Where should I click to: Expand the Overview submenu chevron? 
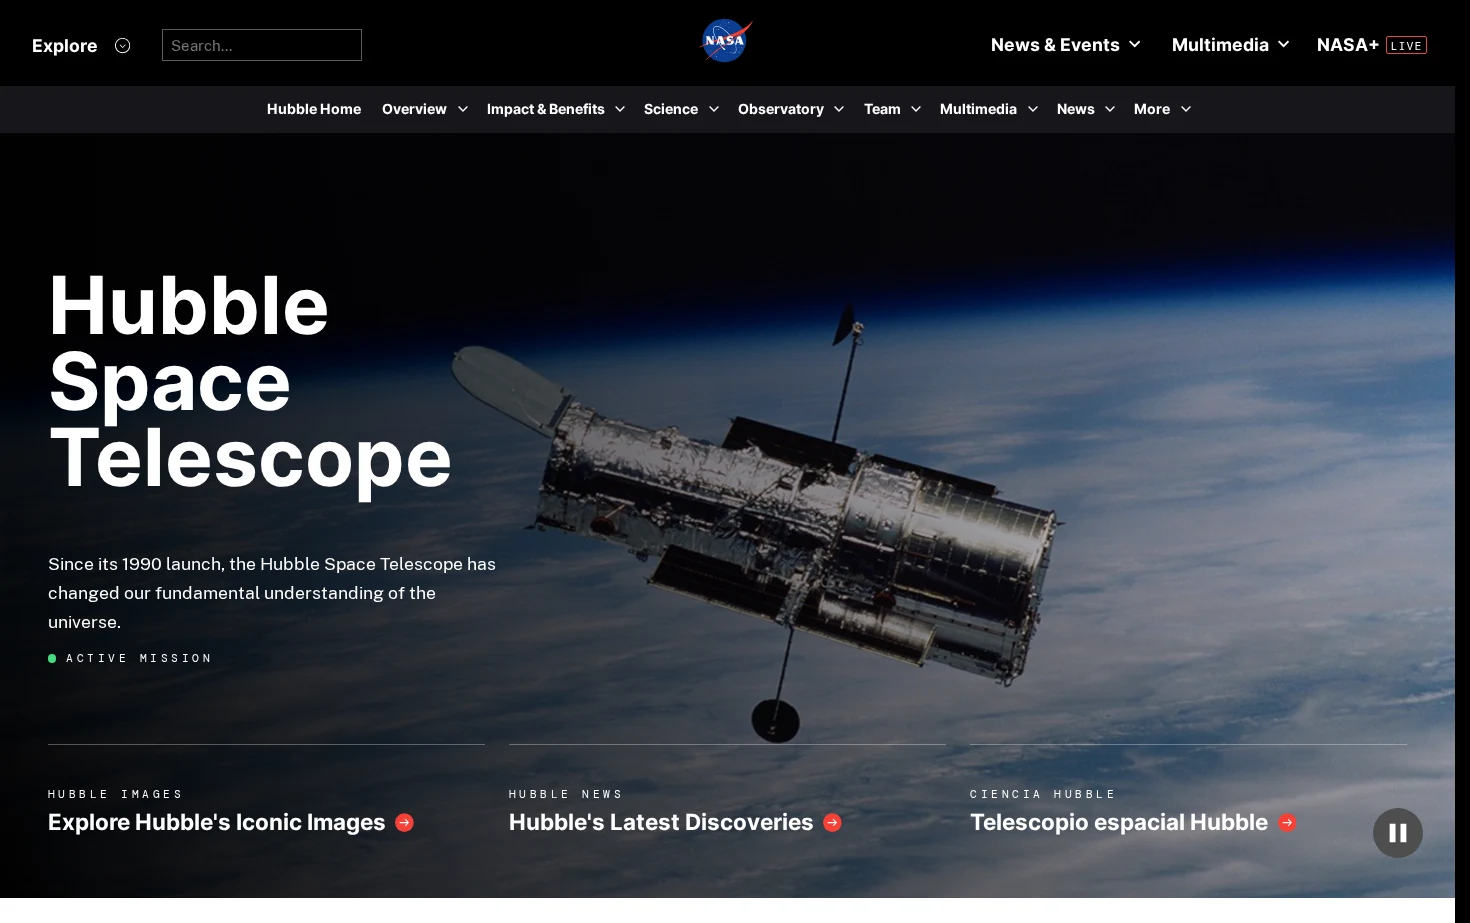[463, 109]
